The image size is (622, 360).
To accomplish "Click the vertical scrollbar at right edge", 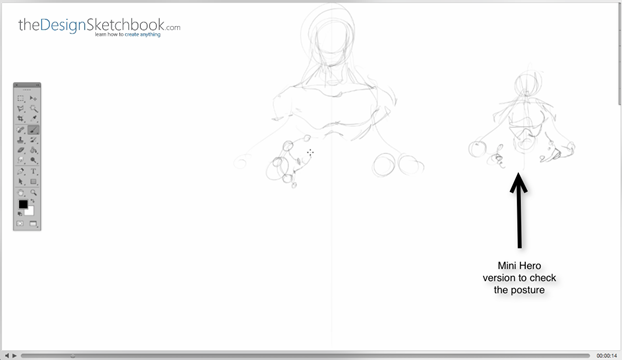I will point(620,55).
